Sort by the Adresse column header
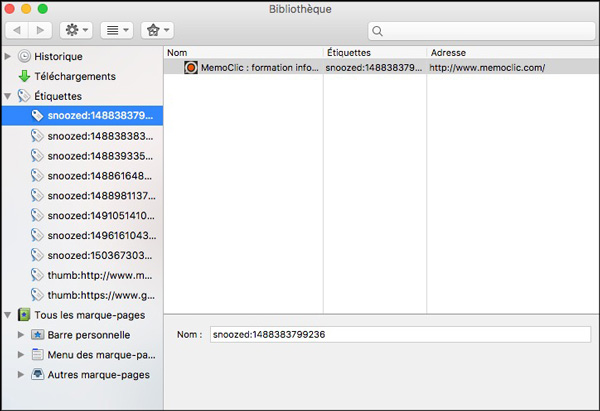 coord(510,51)
